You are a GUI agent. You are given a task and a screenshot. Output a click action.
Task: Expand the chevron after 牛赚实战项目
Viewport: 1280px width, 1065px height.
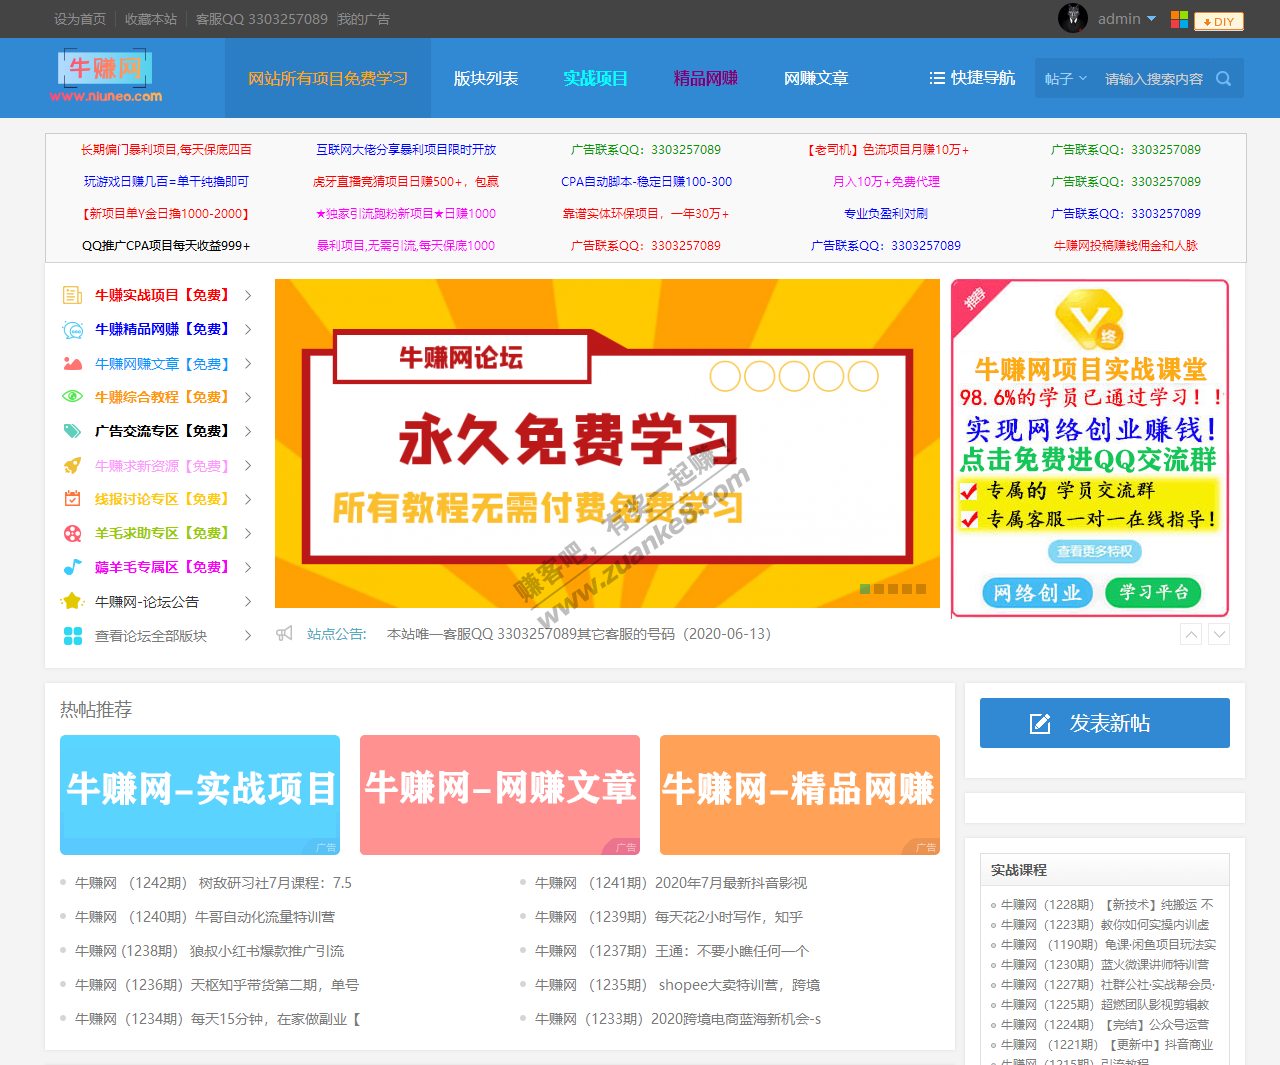248,295
